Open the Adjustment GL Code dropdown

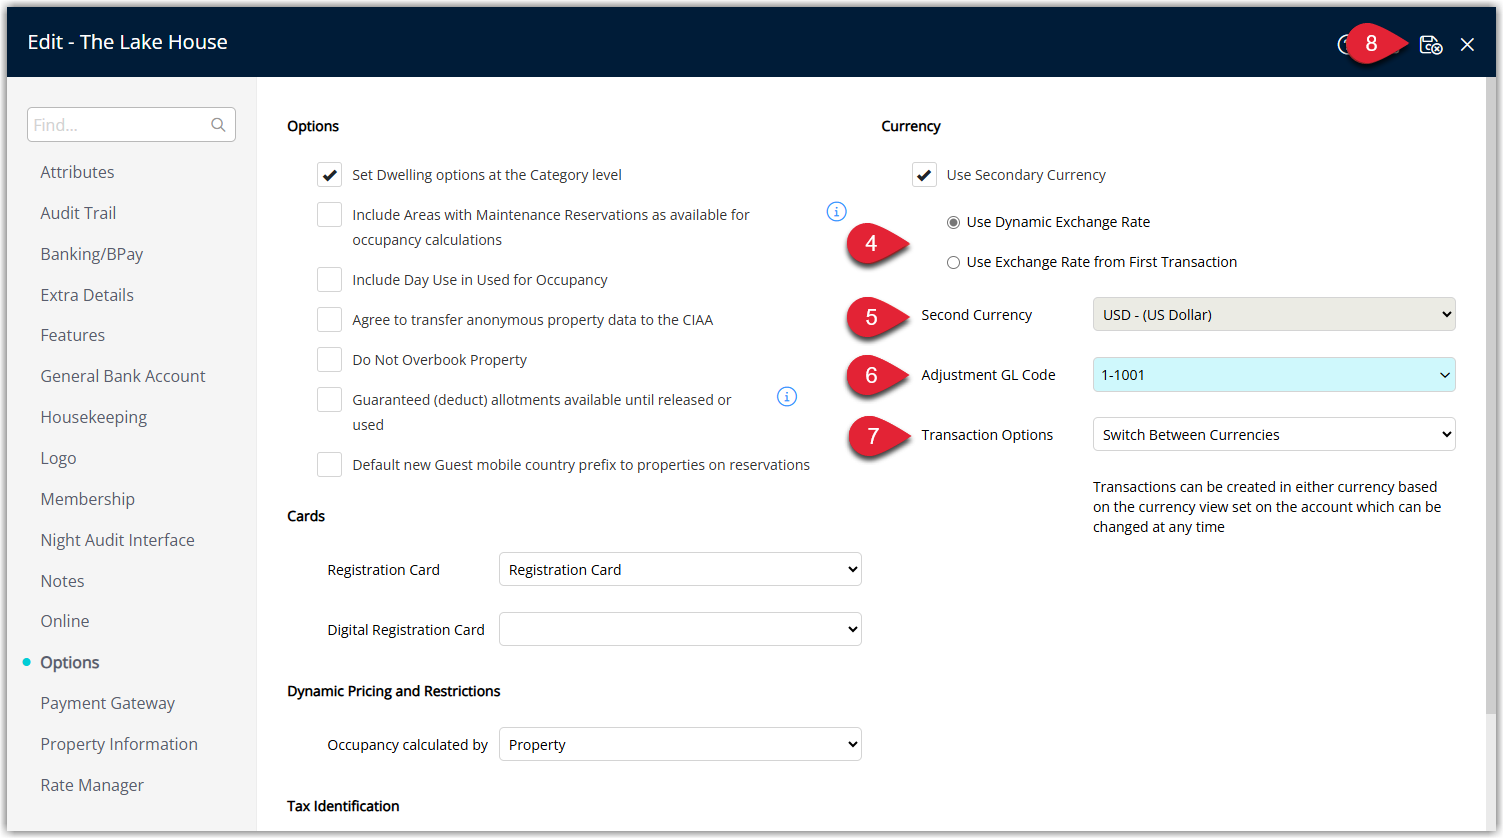(x=1274, y=375)
